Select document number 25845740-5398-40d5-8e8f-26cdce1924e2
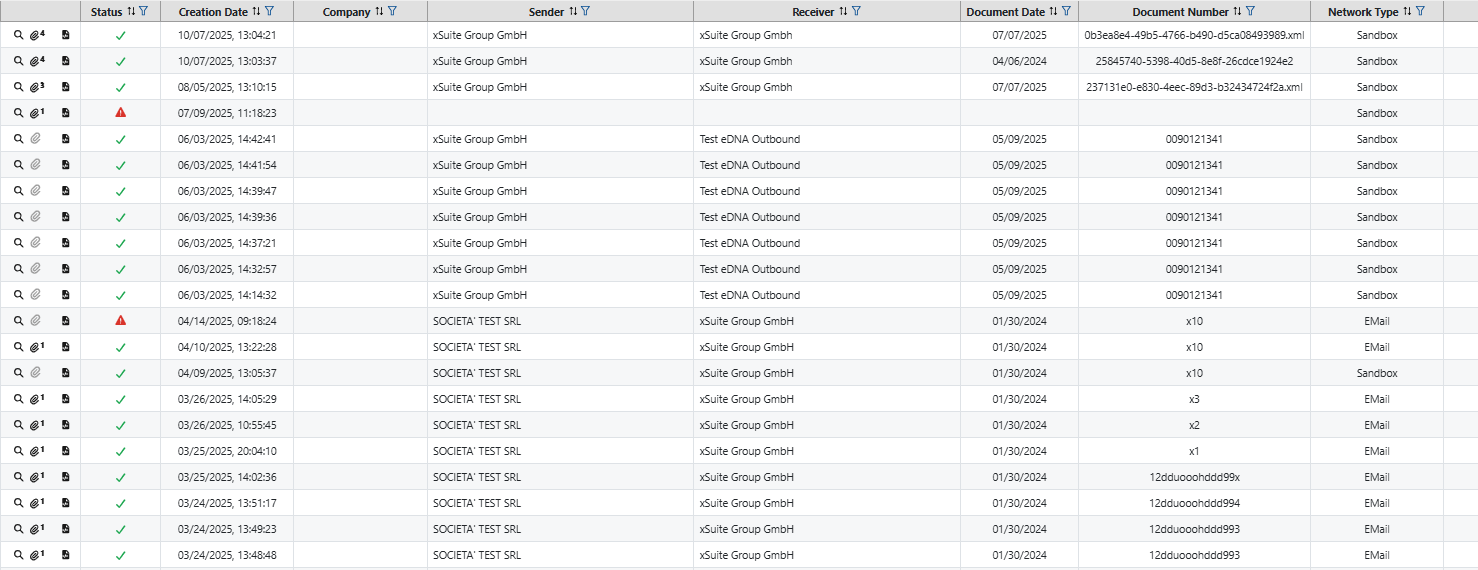1478x570 pixels. pyautogui.click(x=1194, y=61)
